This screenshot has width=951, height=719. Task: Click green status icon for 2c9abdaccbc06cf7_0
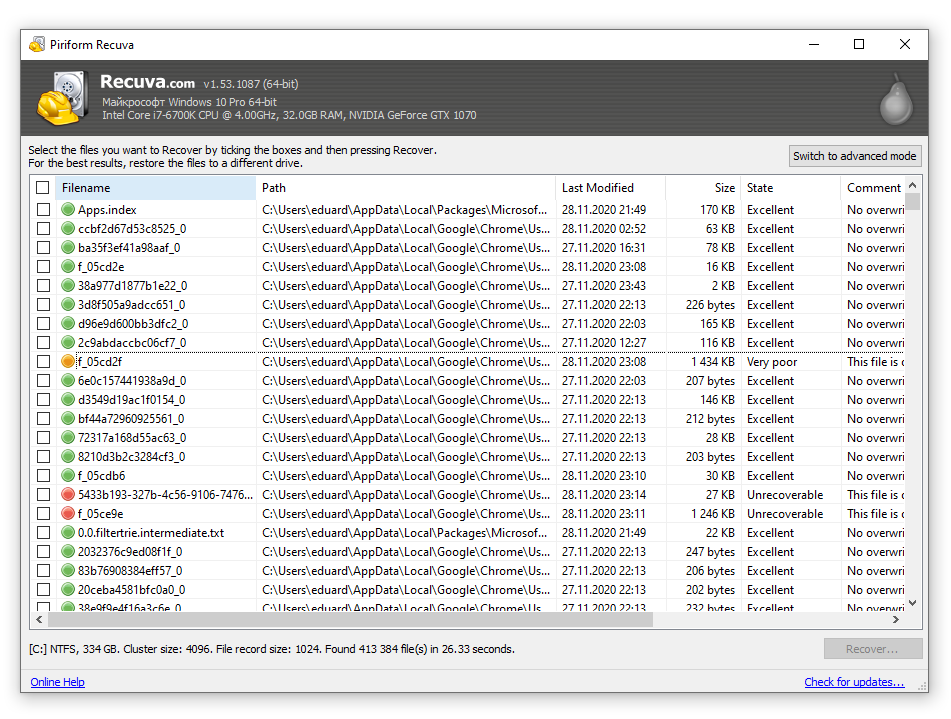(68, 342)
